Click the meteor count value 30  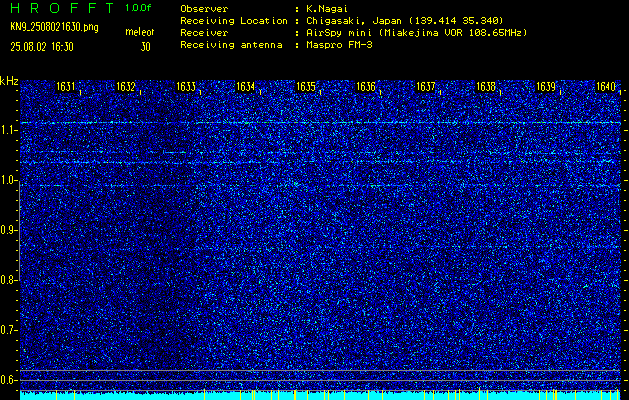[x=146, y=47]
